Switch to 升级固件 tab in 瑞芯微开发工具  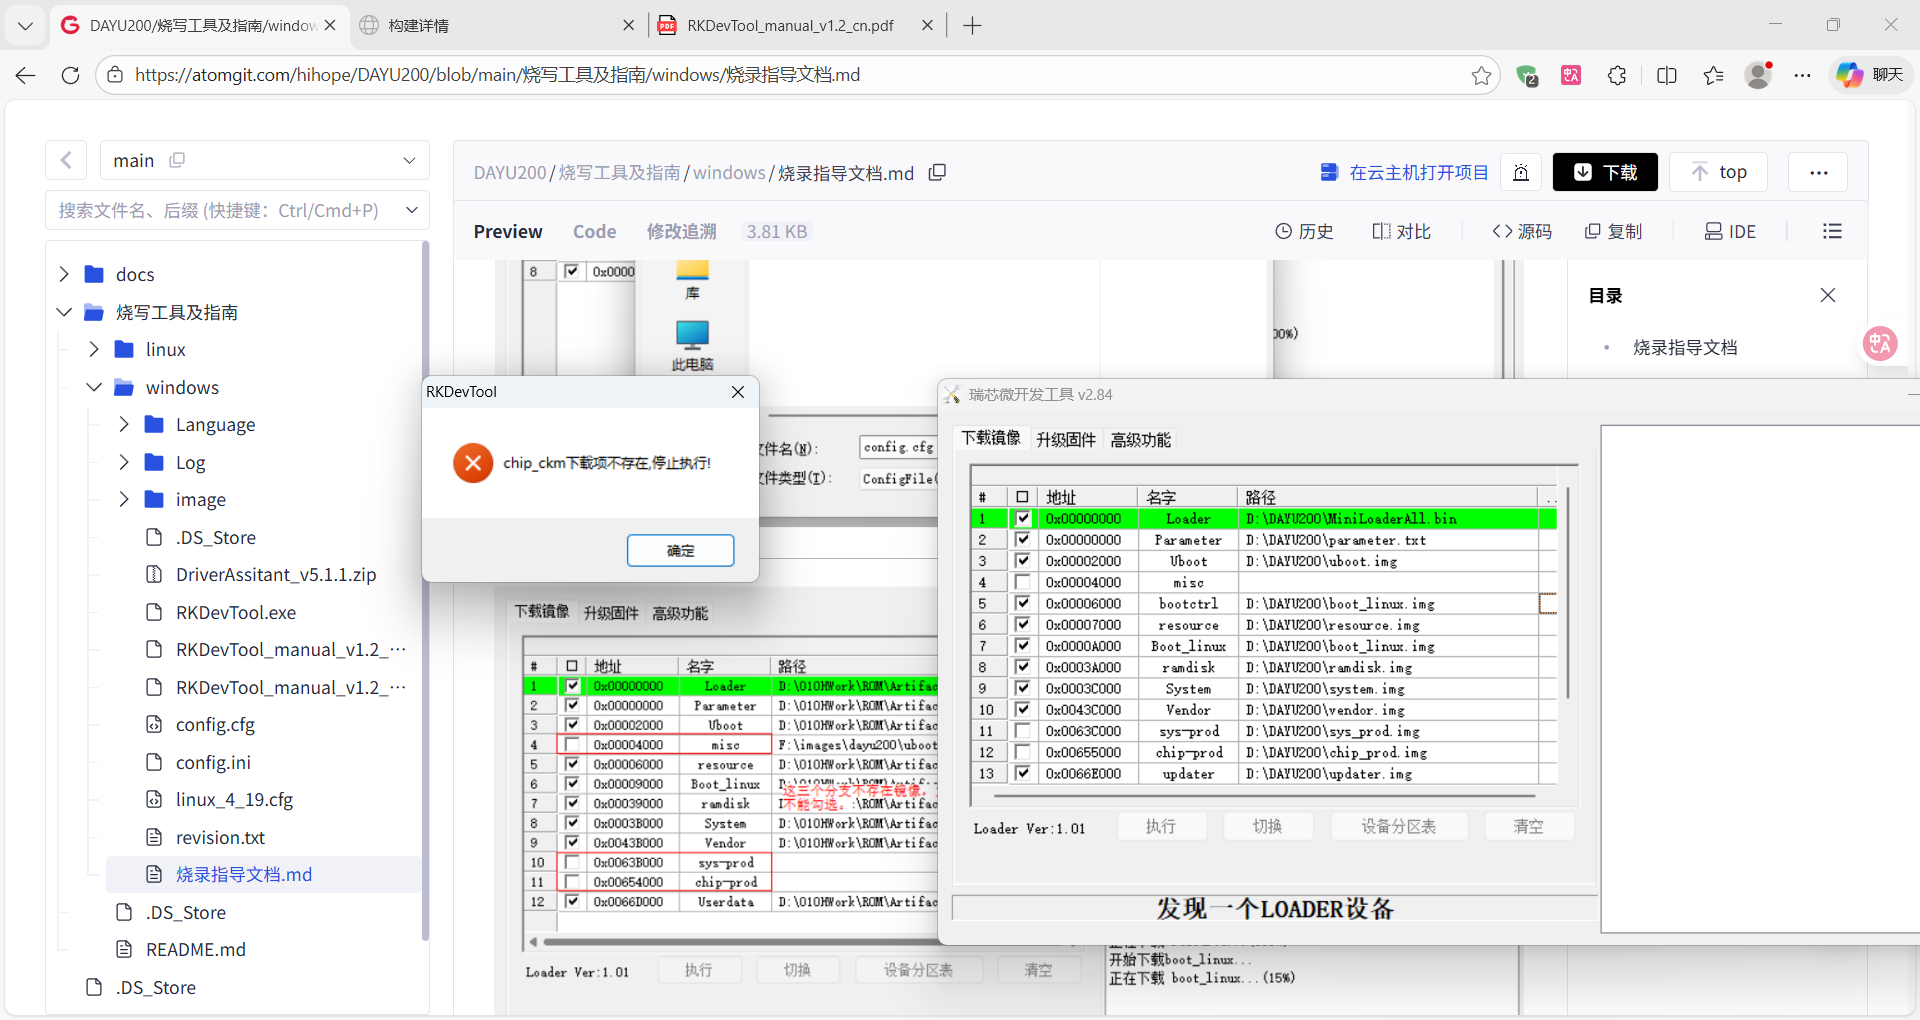pyautogui.click(x=1066, y=439)
